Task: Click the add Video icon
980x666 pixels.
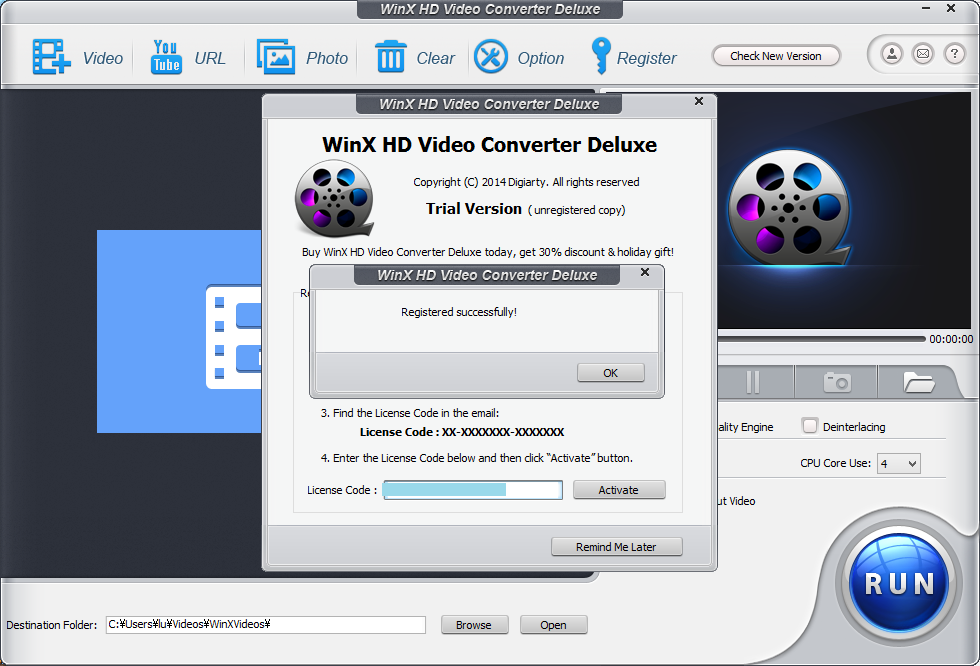Action: 51,57
